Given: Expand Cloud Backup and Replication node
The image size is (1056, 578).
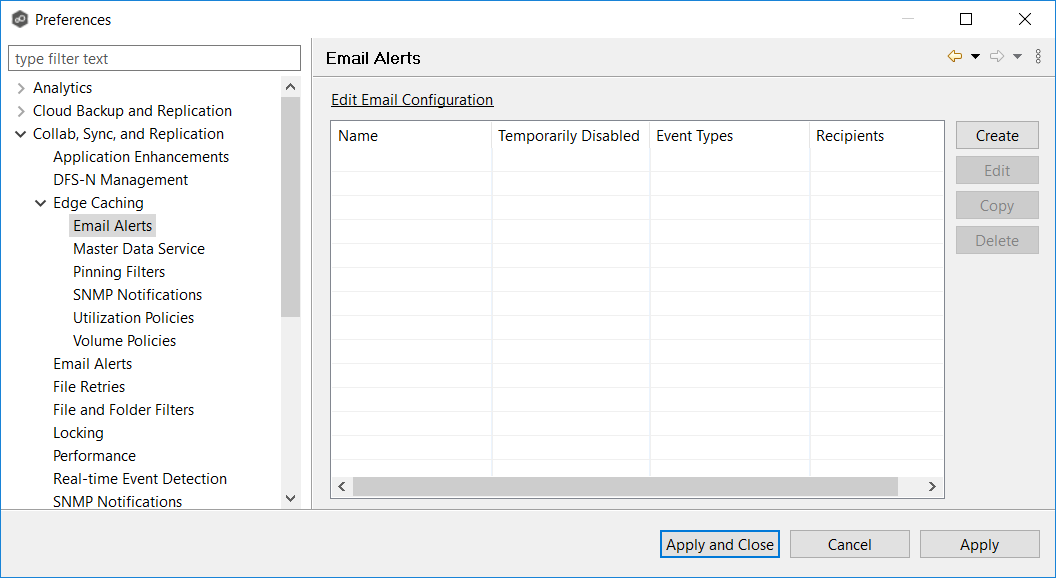Looking at the screenshot, I should coord(21,112).
